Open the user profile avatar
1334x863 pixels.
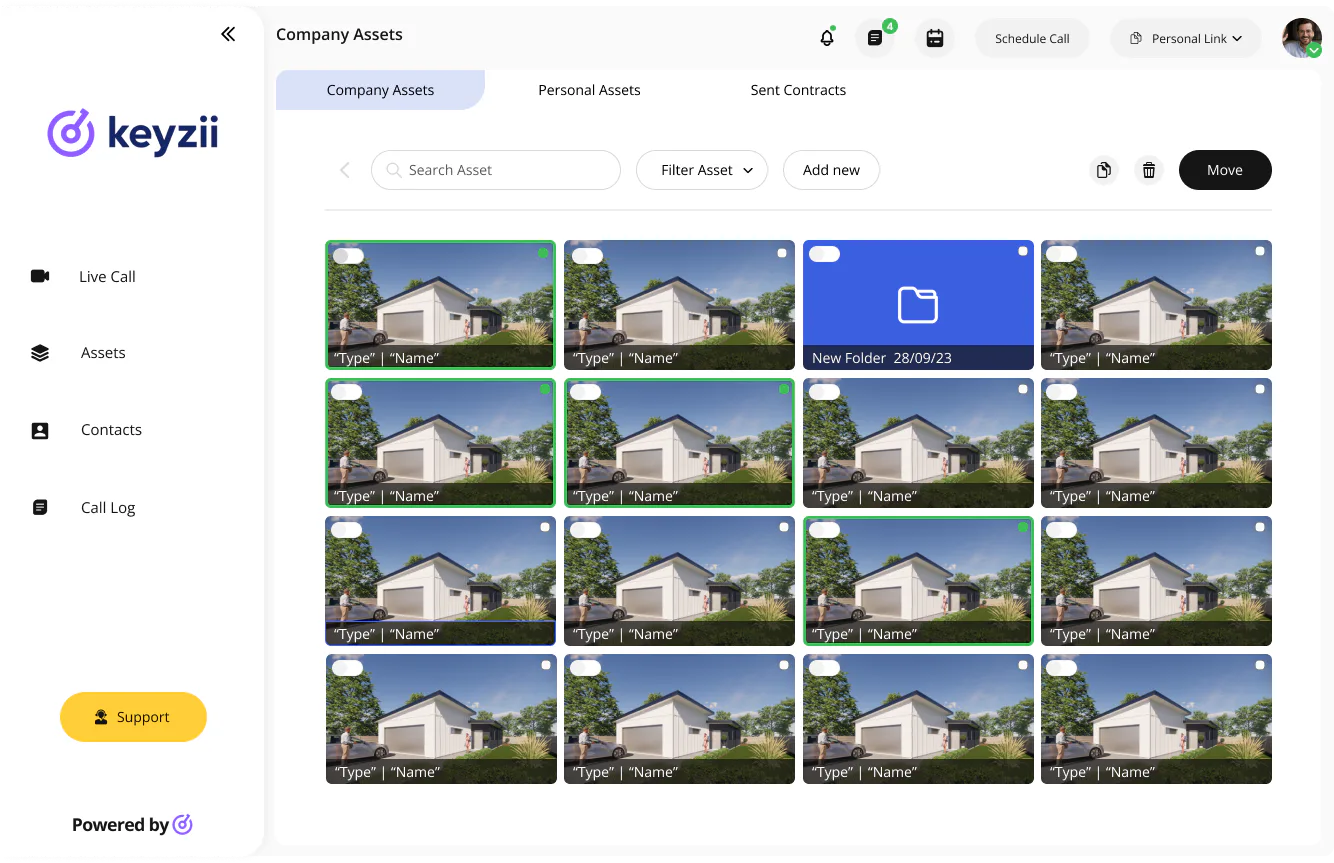[1302, 38]
